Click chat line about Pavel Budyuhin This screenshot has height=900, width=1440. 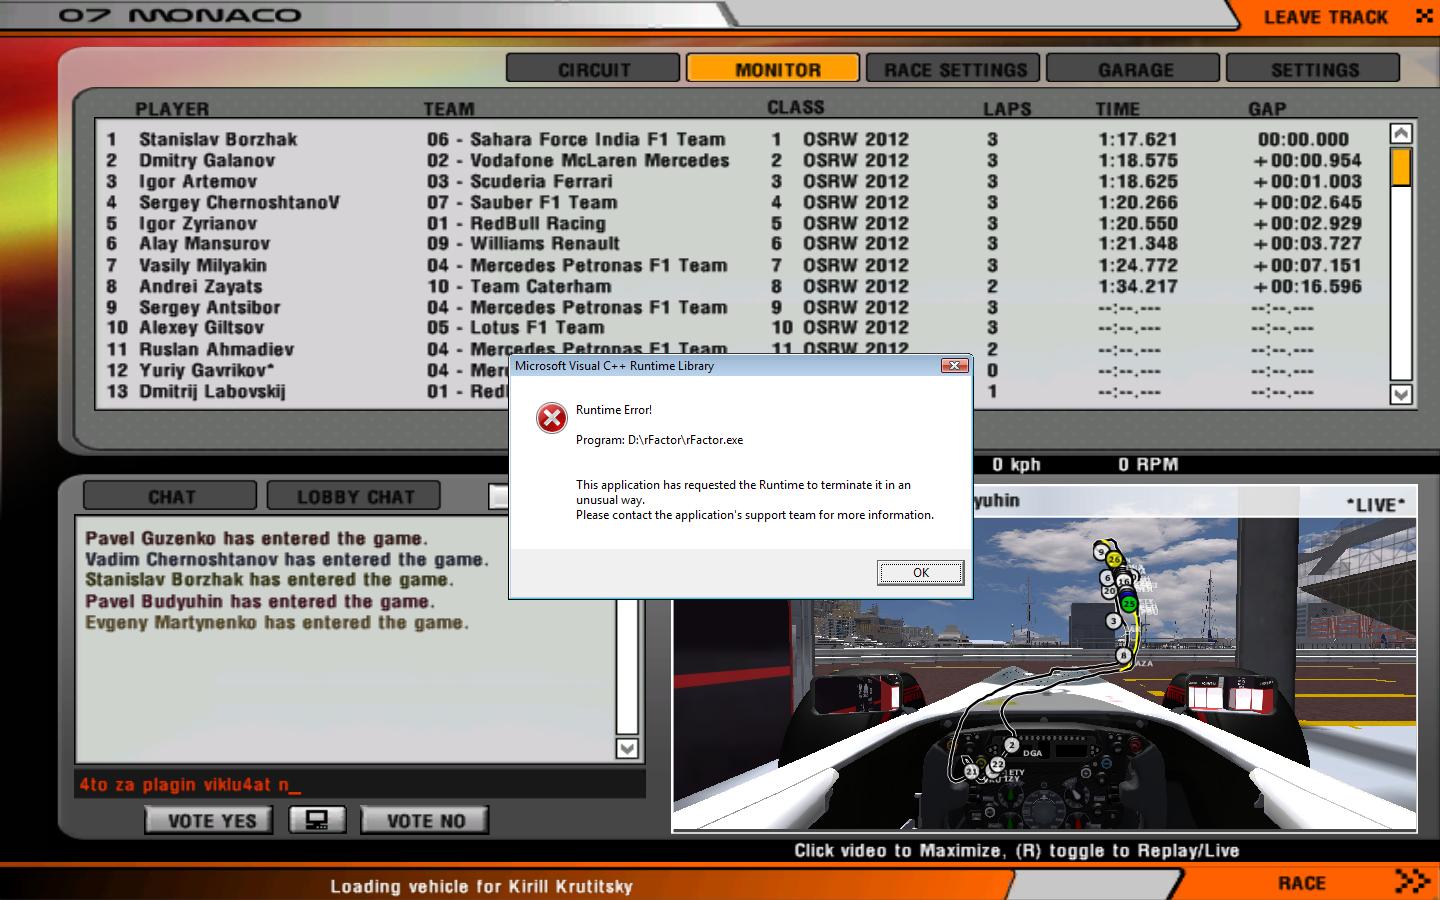260,601
